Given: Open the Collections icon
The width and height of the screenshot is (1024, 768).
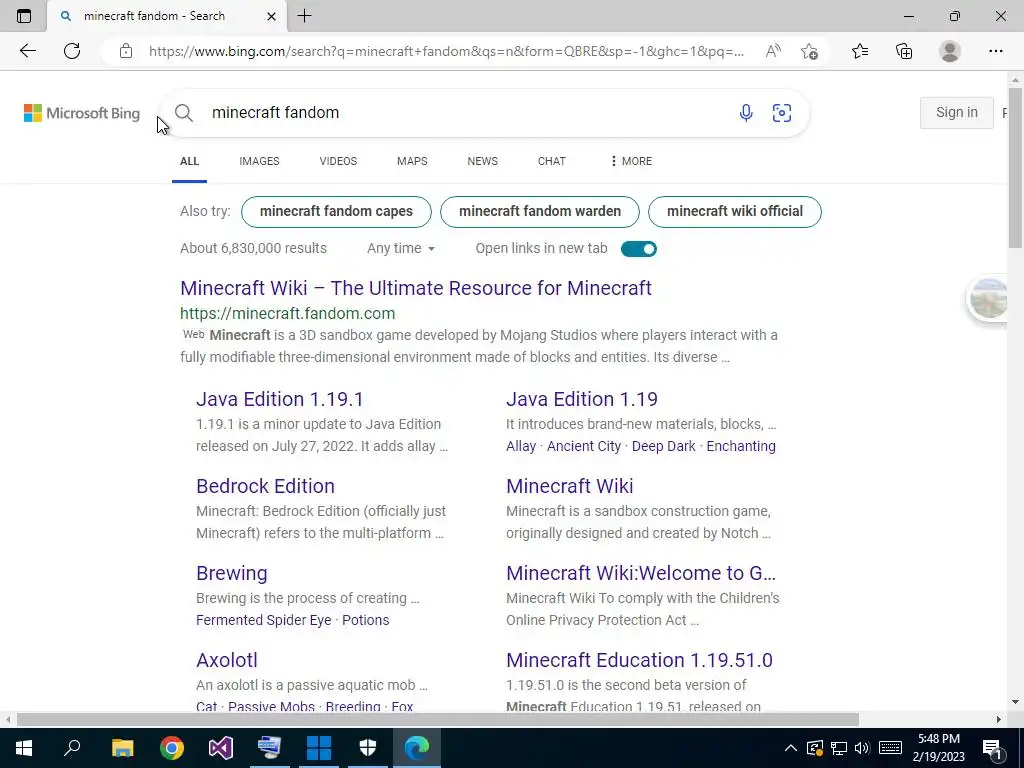Looking at the screenshot, I should point(904,51).
